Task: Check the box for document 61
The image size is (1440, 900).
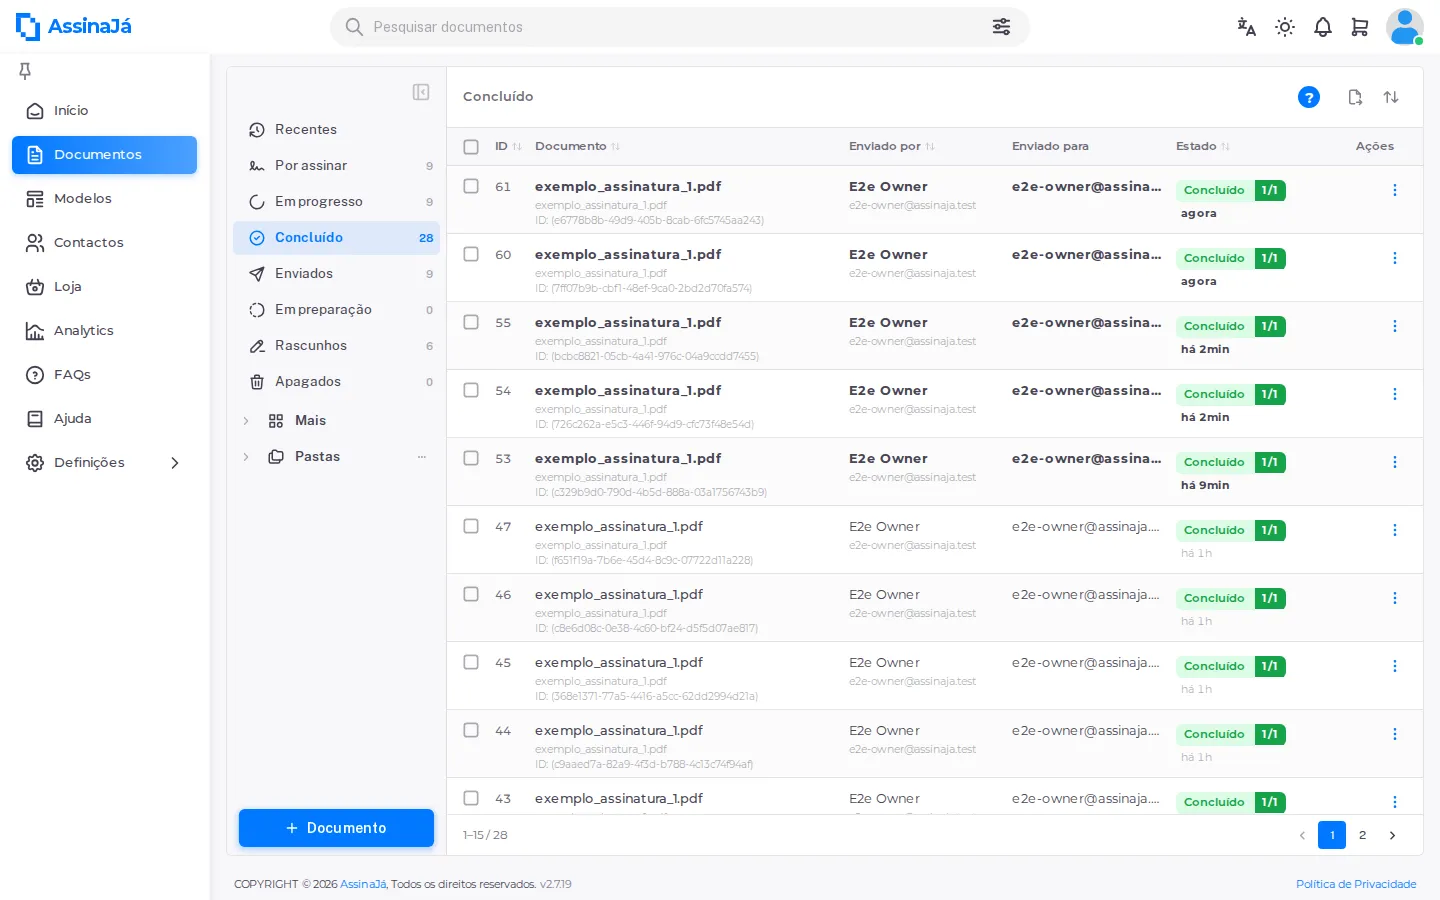Action: point(471,186)
